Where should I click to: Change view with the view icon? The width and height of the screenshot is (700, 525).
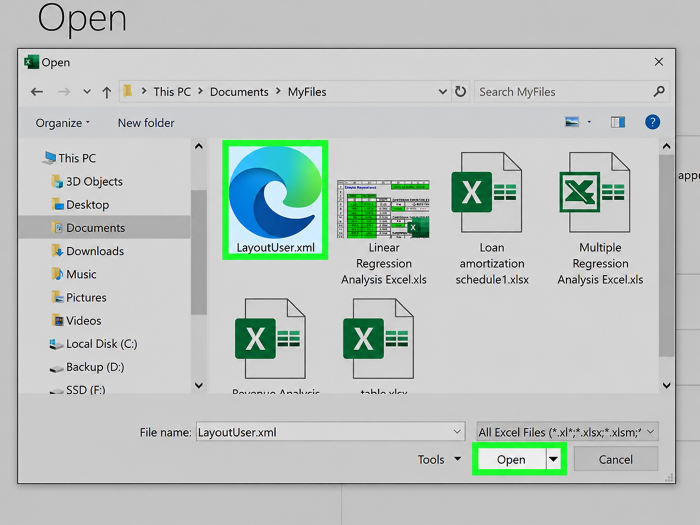pyautogui.click(x=572, y=121)
